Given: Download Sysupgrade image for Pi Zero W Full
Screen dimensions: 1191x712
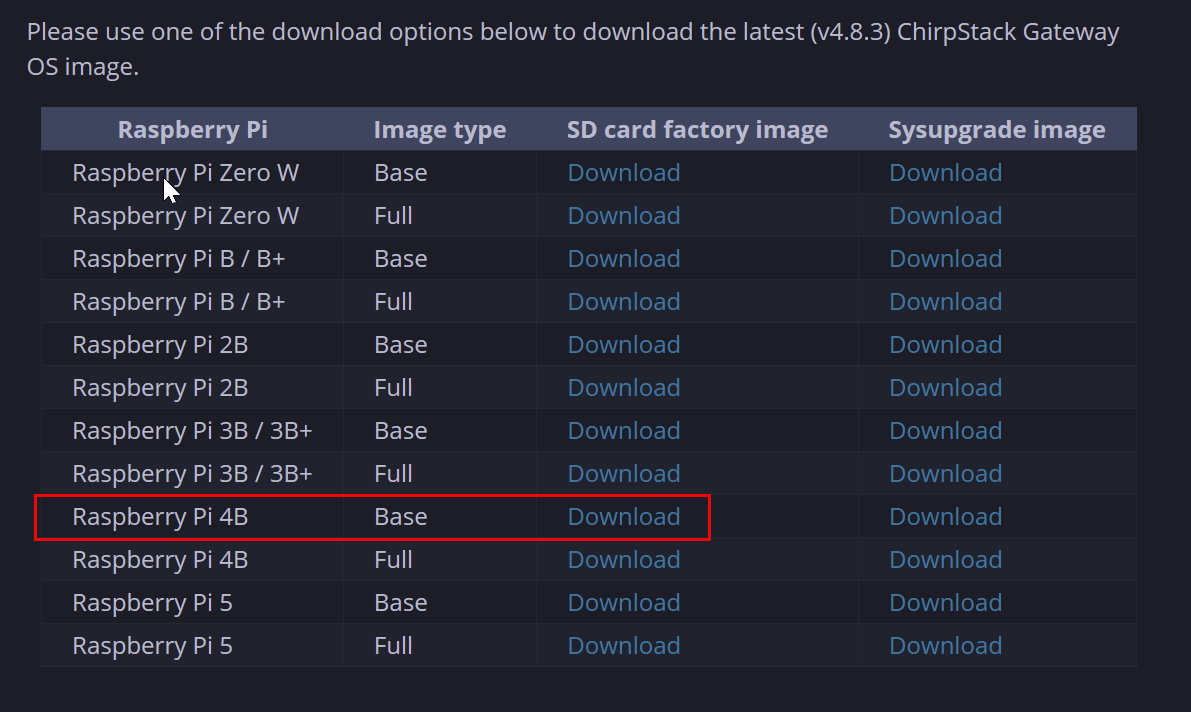Looking at the screenshot, I should click(x=945, y=216).
